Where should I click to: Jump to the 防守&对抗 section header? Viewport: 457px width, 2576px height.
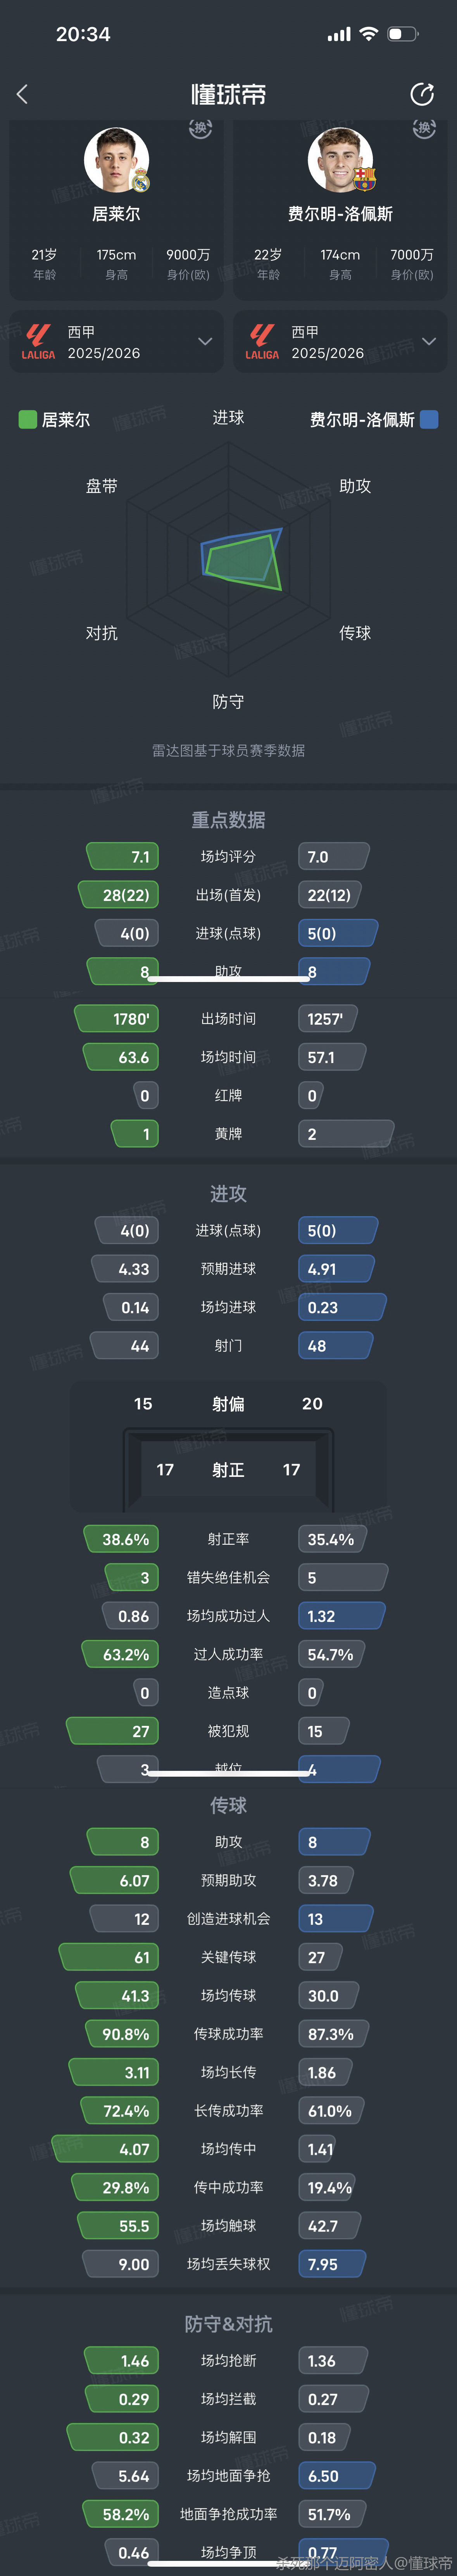click(x=228, y=2324)
